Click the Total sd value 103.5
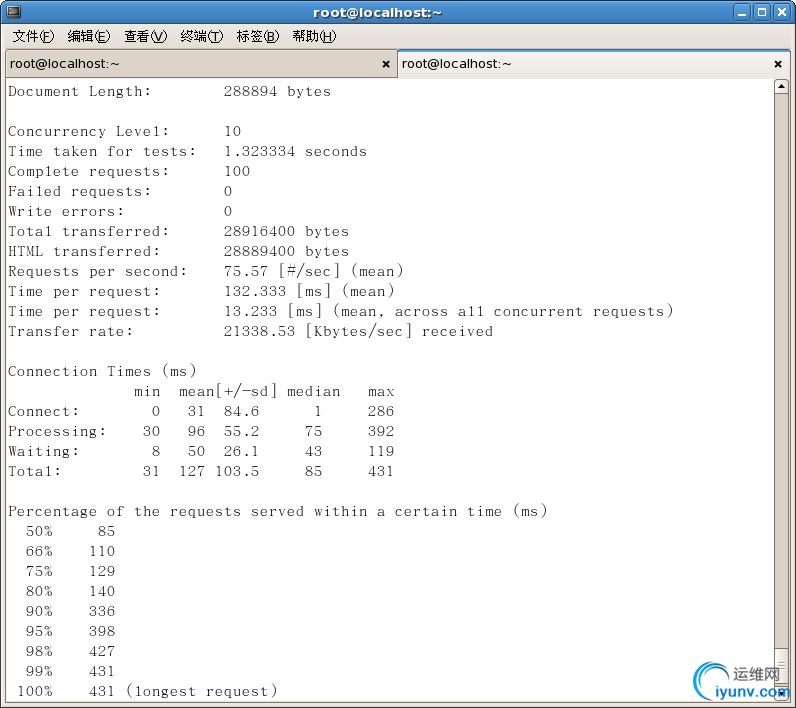This screenshot has width=796, height=708. (237, 471)
